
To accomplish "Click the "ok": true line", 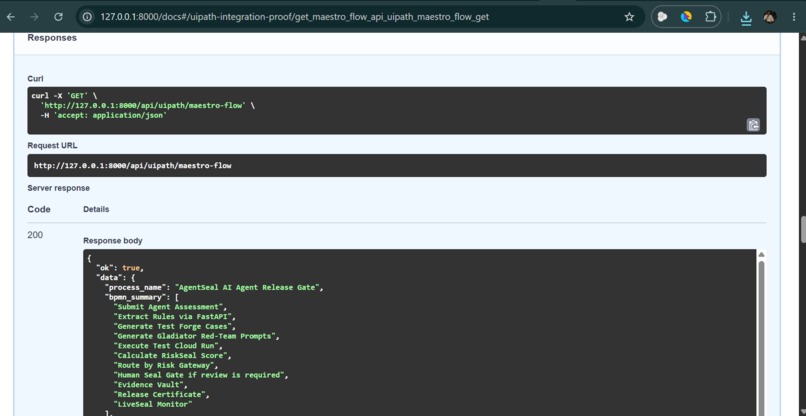I will click(121, 268).
